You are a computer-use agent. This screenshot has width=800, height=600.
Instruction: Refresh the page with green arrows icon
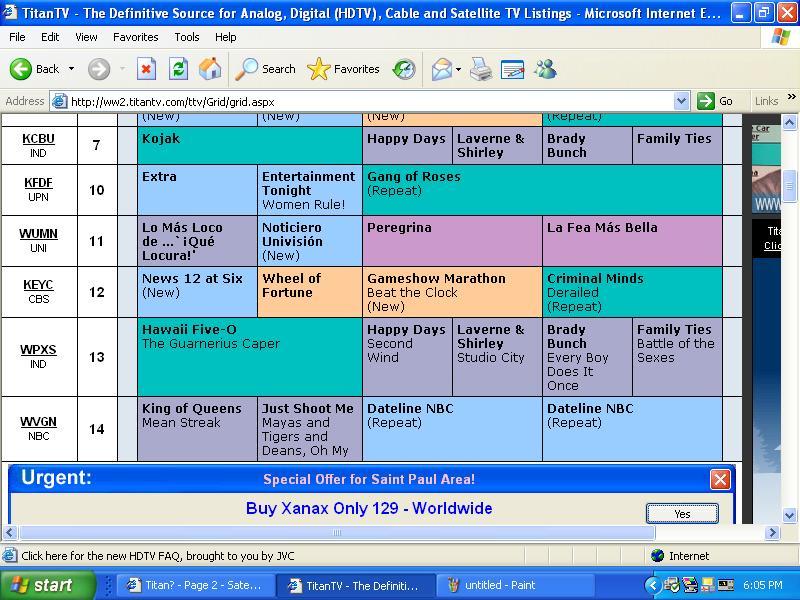[x=179, y=69]
